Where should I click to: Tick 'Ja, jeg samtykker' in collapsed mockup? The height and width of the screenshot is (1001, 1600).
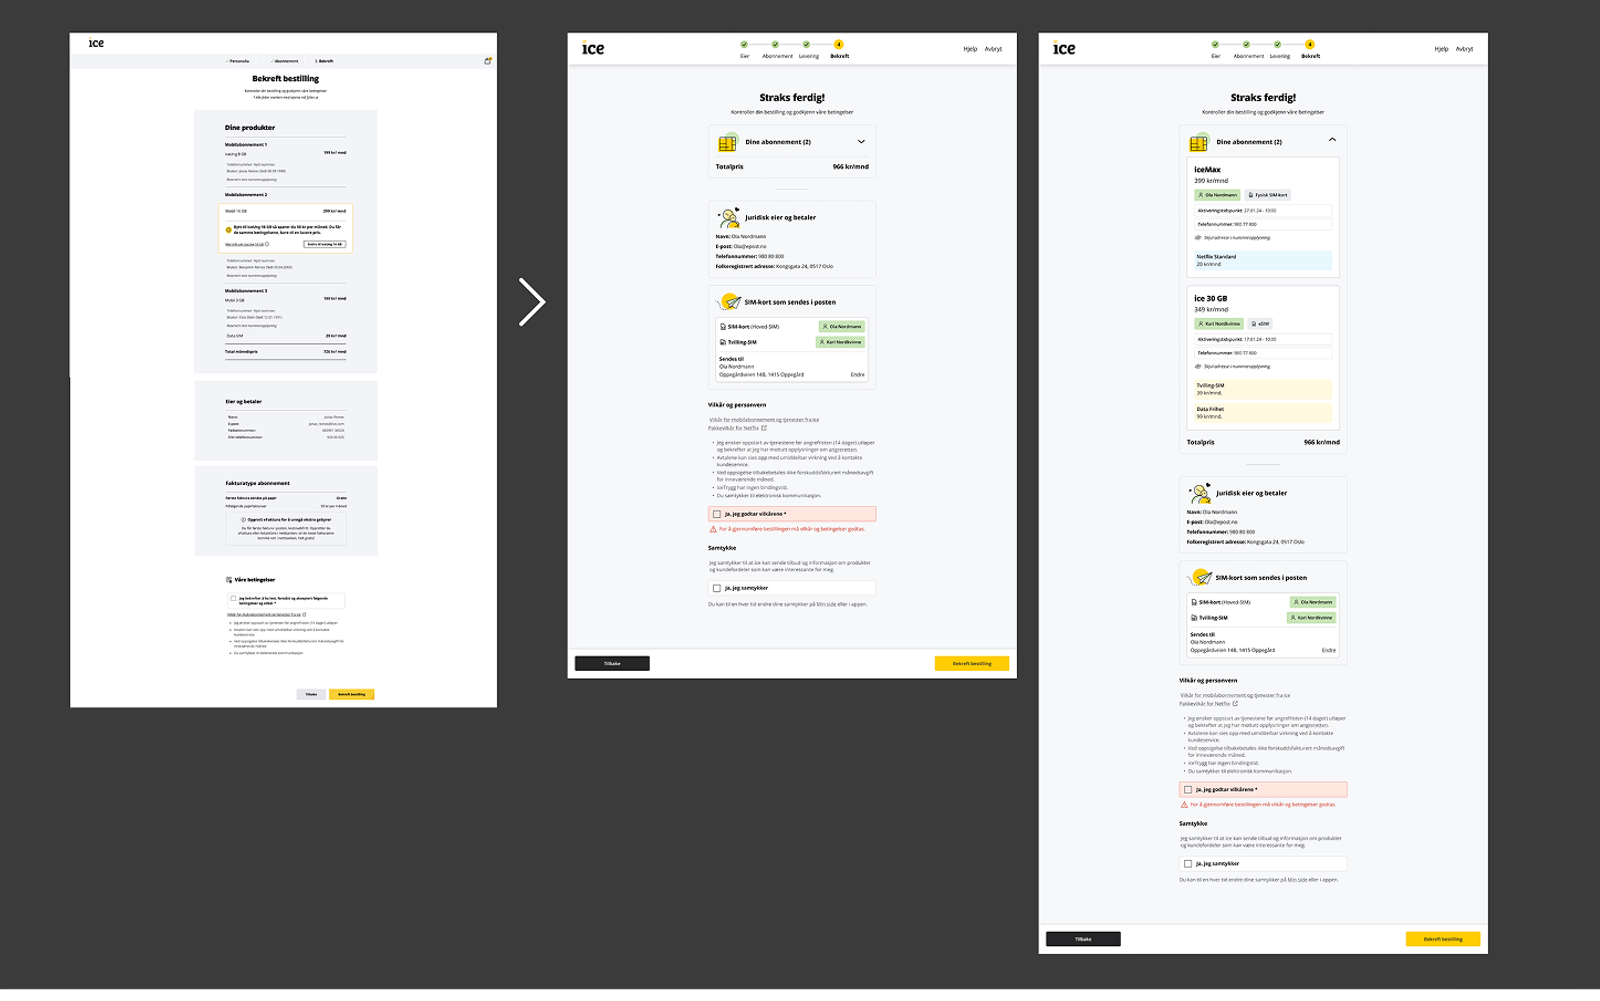717,588
